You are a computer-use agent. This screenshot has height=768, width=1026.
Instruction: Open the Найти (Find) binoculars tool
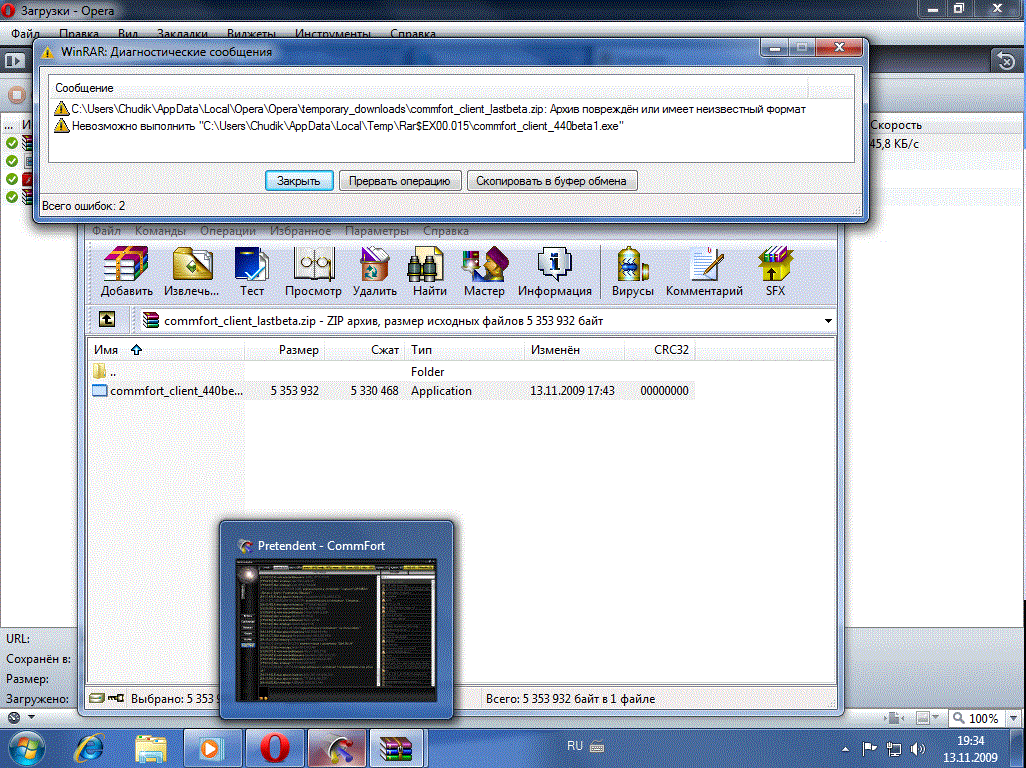[429, 272]
